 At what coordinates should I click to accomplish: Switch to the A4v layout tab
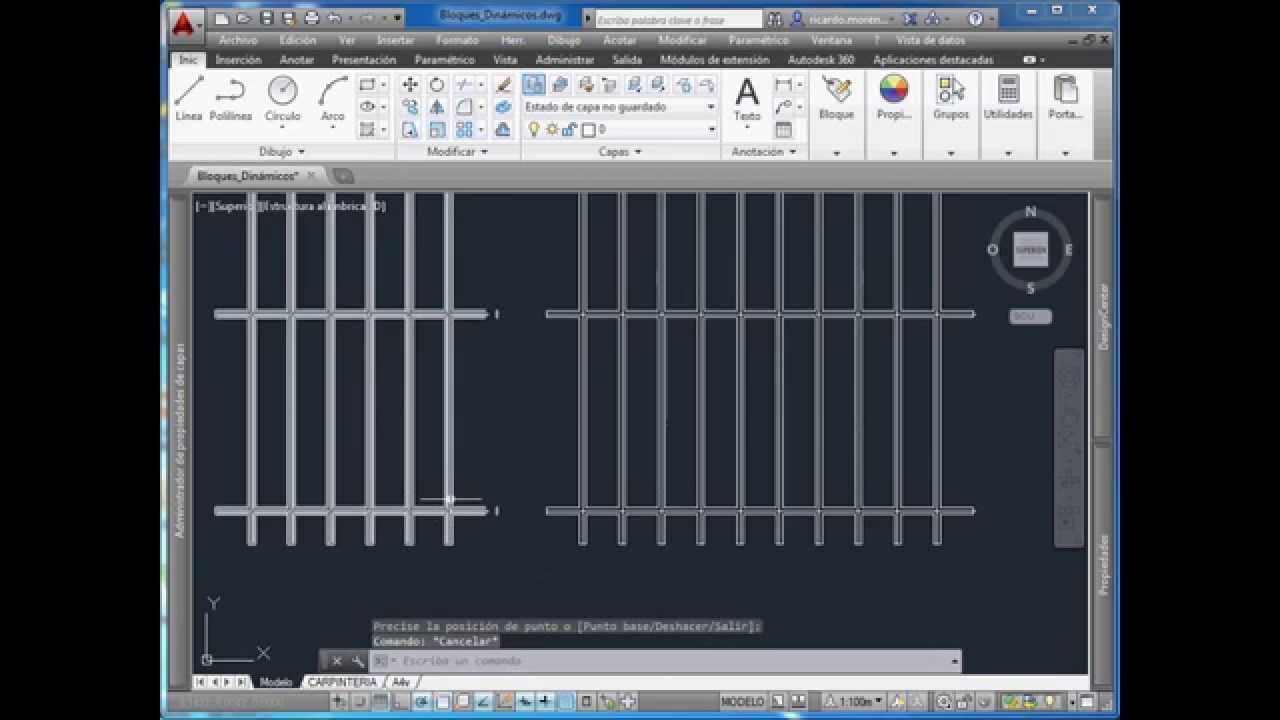coord(401,682)
